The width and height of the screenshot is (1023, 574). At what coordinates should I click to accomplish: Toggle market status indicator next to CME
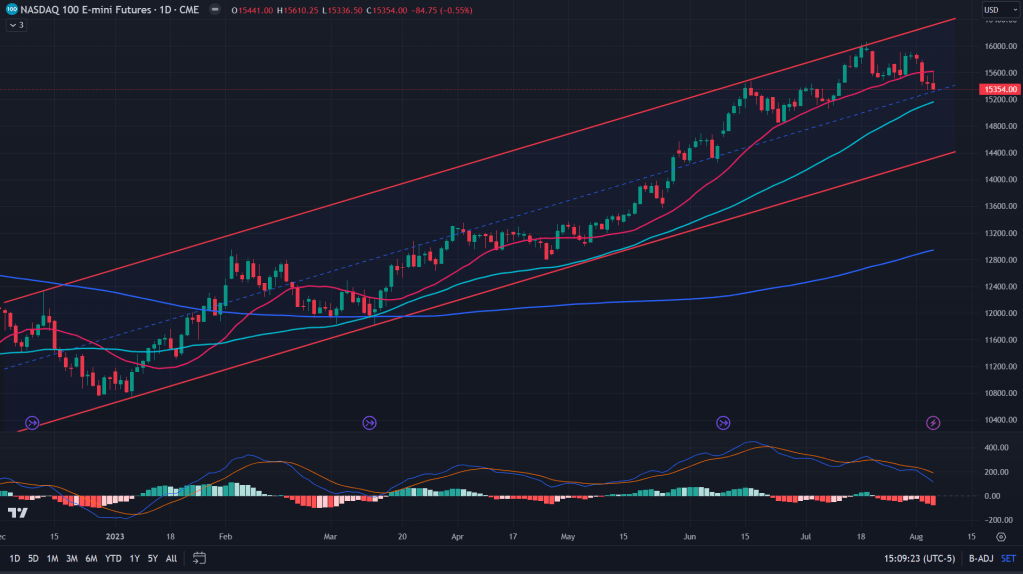213,10
